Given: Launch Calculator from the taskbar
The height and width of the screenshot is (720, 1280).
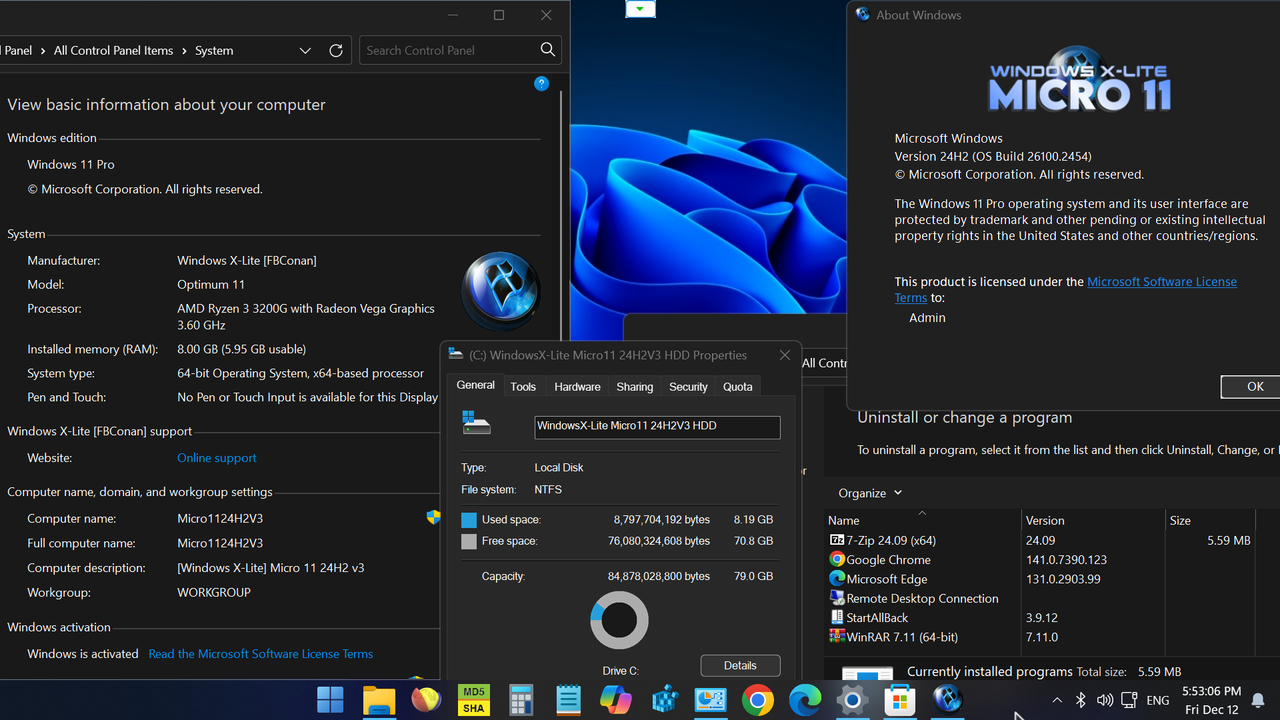Looking at the screenshot, I should click(x=521, y=700).
